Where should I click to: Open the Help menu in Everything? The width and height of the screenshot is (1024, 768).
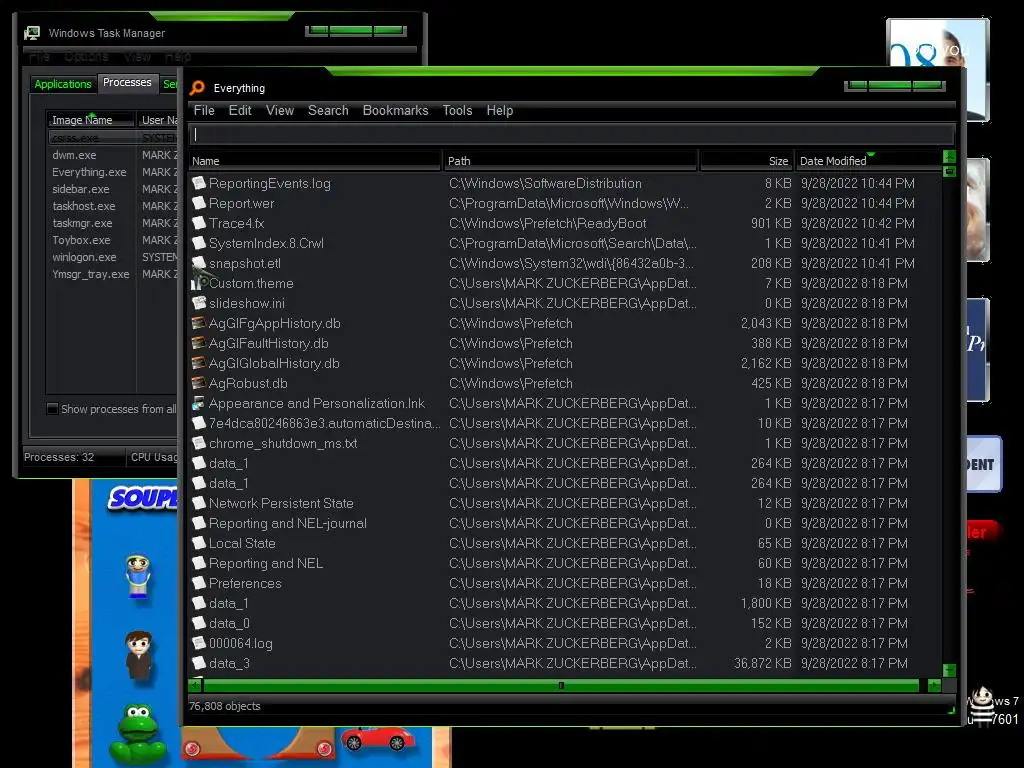coord(500,110)
